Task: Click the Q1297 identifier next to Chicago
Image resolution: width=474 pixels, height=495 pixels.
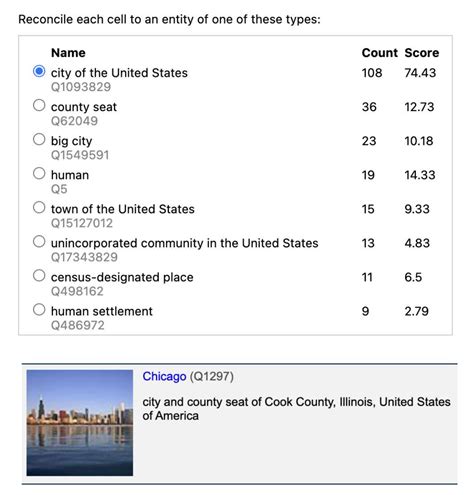Action: click(212, 376)
